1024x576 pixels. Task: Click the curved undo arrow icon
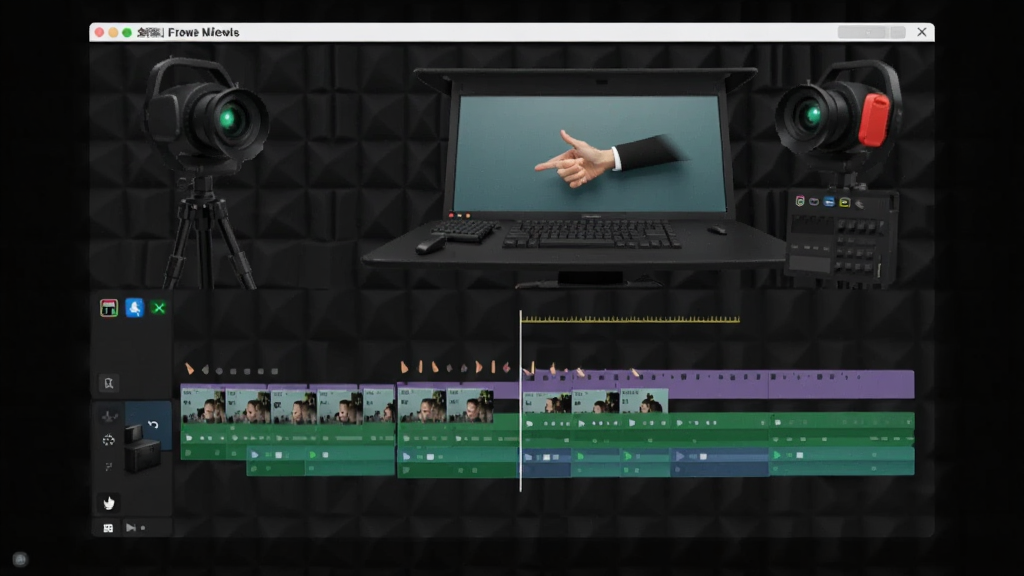[x=153, y=424]
